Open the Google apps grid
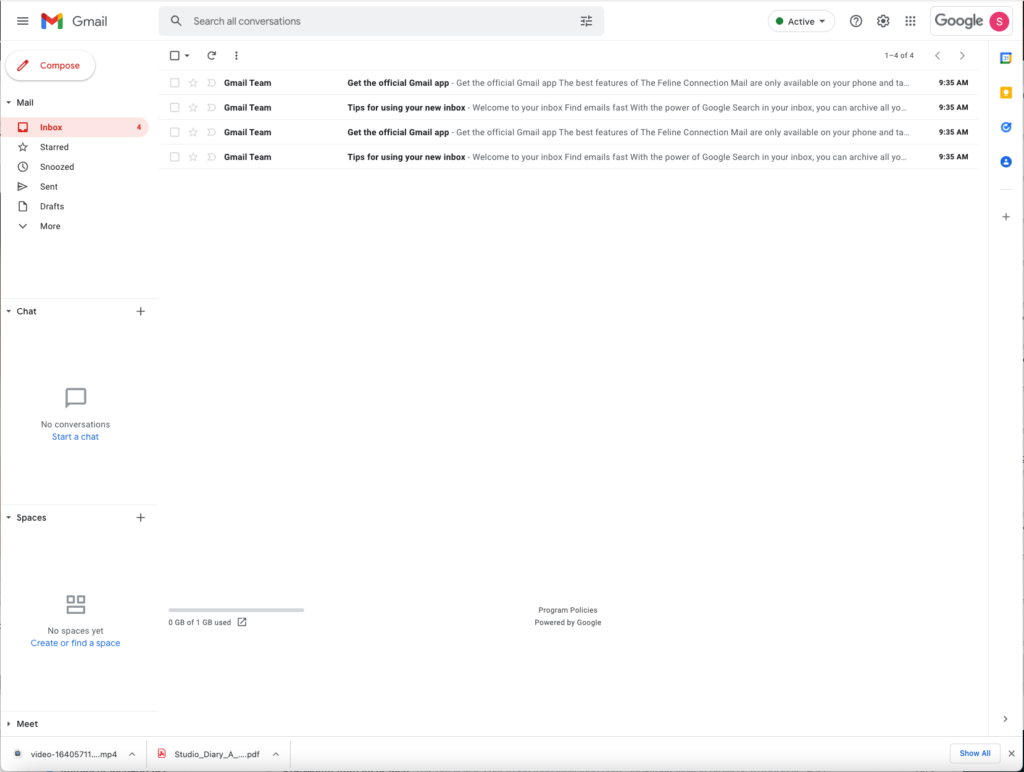The image size is (1024, 772). (910, 21)
